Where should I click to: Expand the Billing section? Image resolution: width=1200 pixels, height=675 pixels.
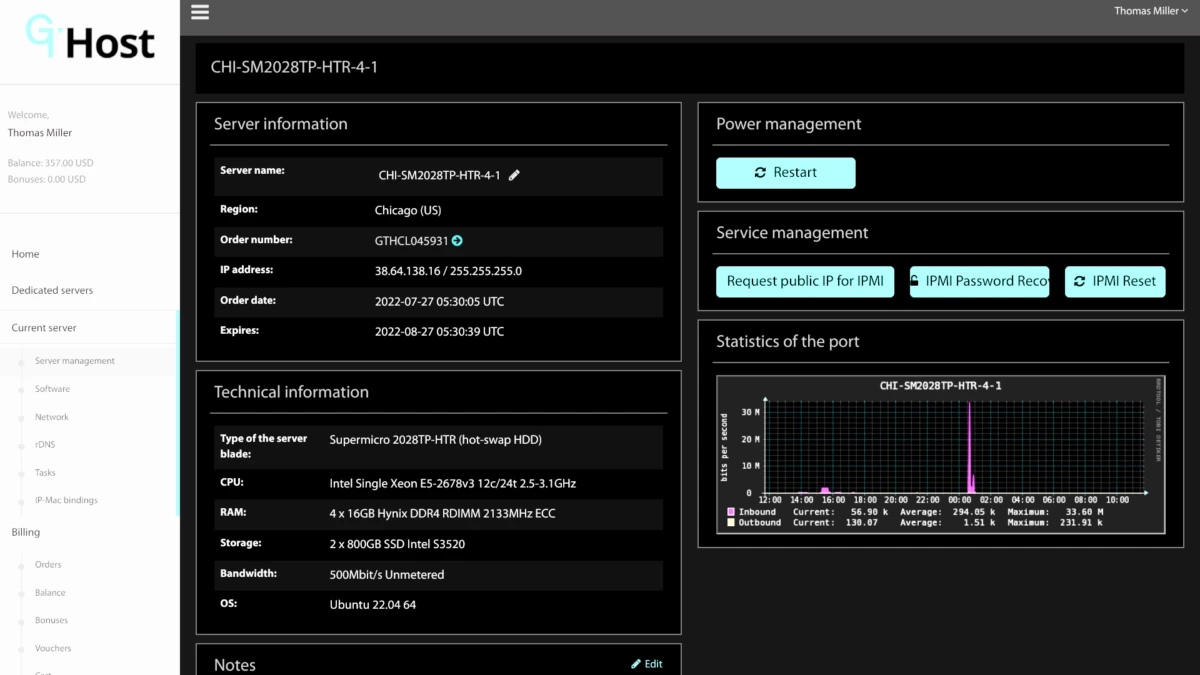pyautogui.click(x=26, y=532)
